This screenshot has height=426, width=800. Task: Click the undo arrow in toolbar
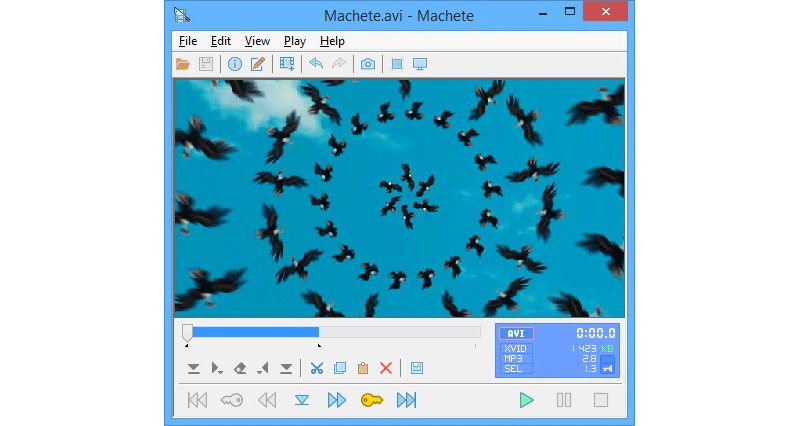316,64
